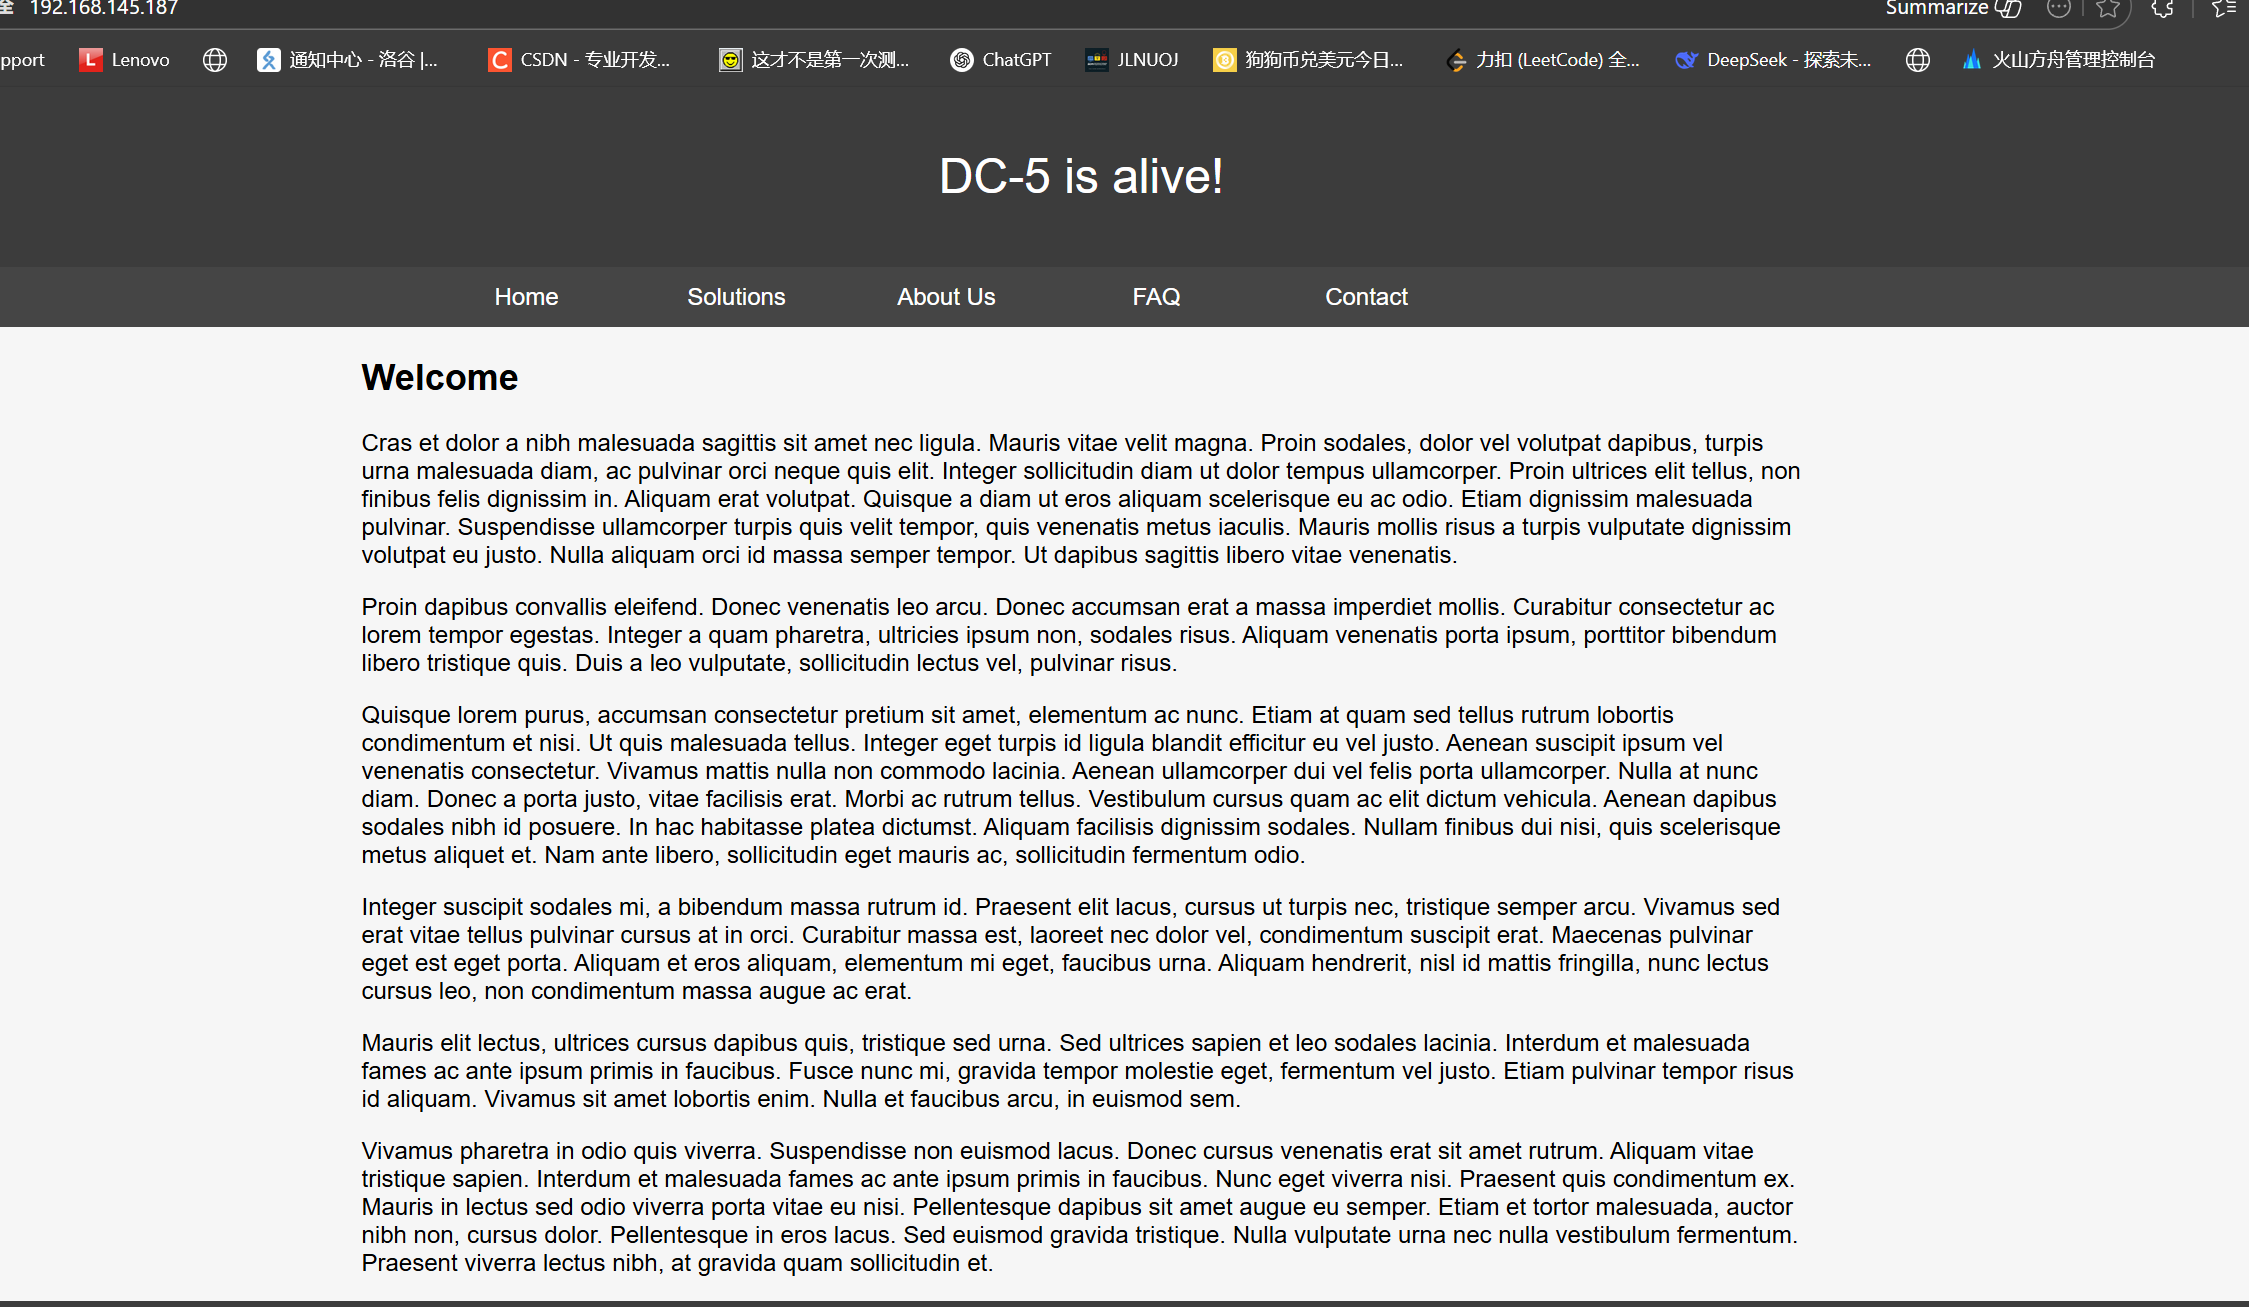Open the Solutions page

(x=736, y=297)
